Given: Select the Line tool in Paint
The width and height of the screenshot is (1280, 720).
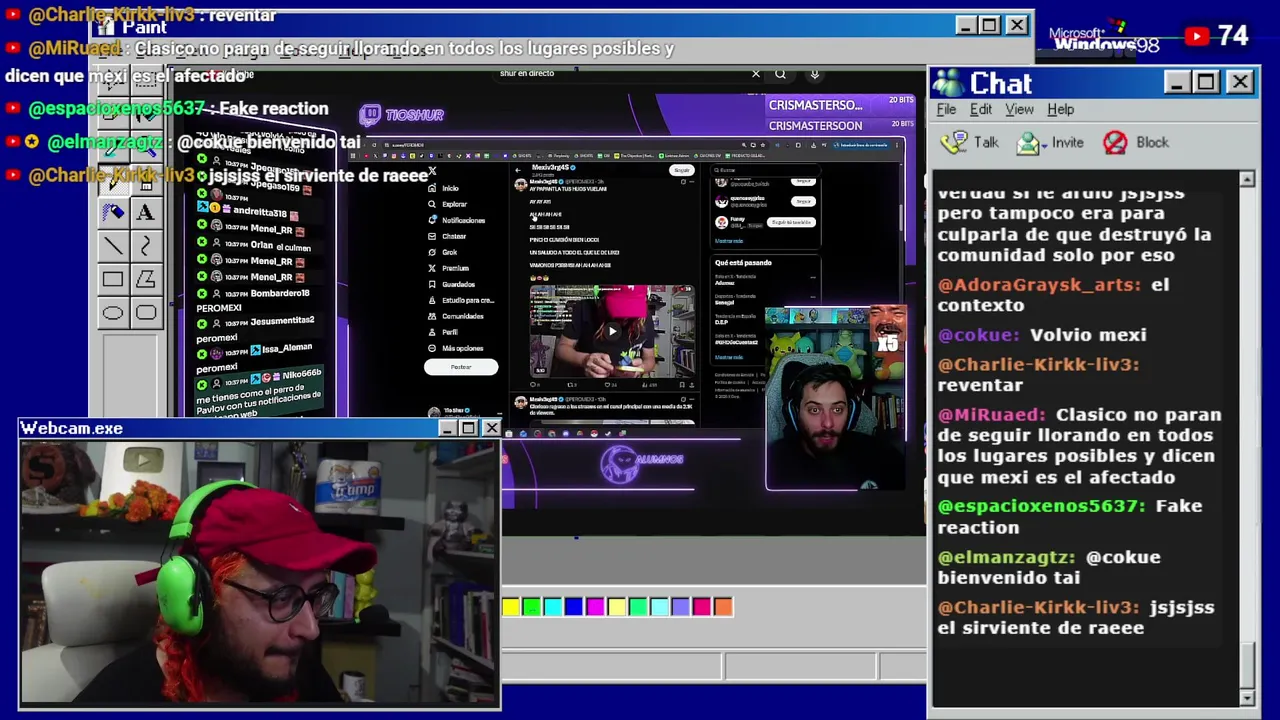Looking at the screenshot, I should tap(113, 245).
